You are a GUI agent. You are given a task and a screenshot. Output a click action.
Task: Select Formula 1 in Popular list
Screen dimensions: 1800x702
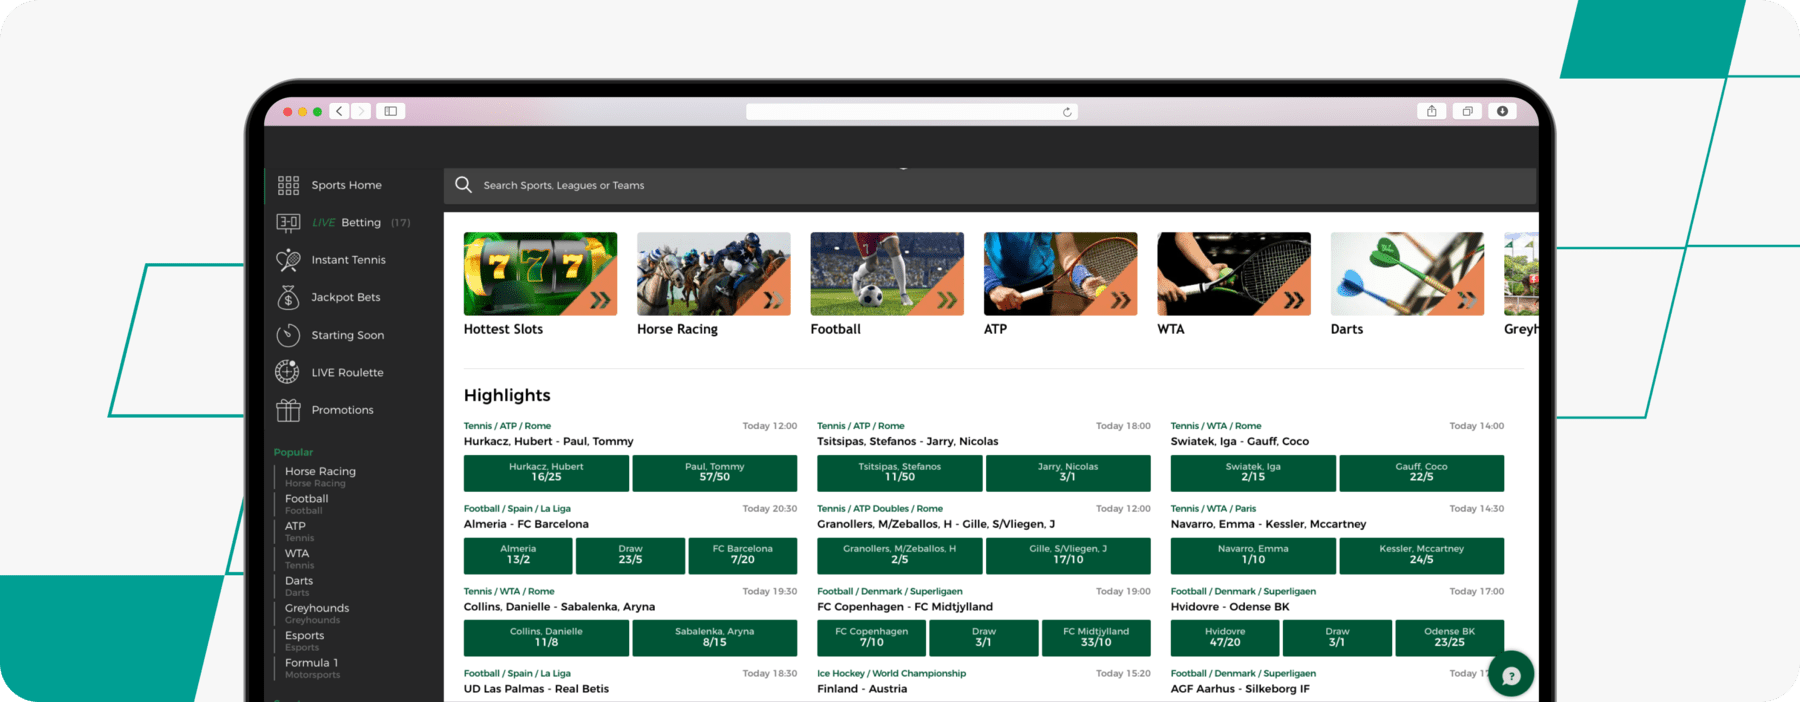311,663
